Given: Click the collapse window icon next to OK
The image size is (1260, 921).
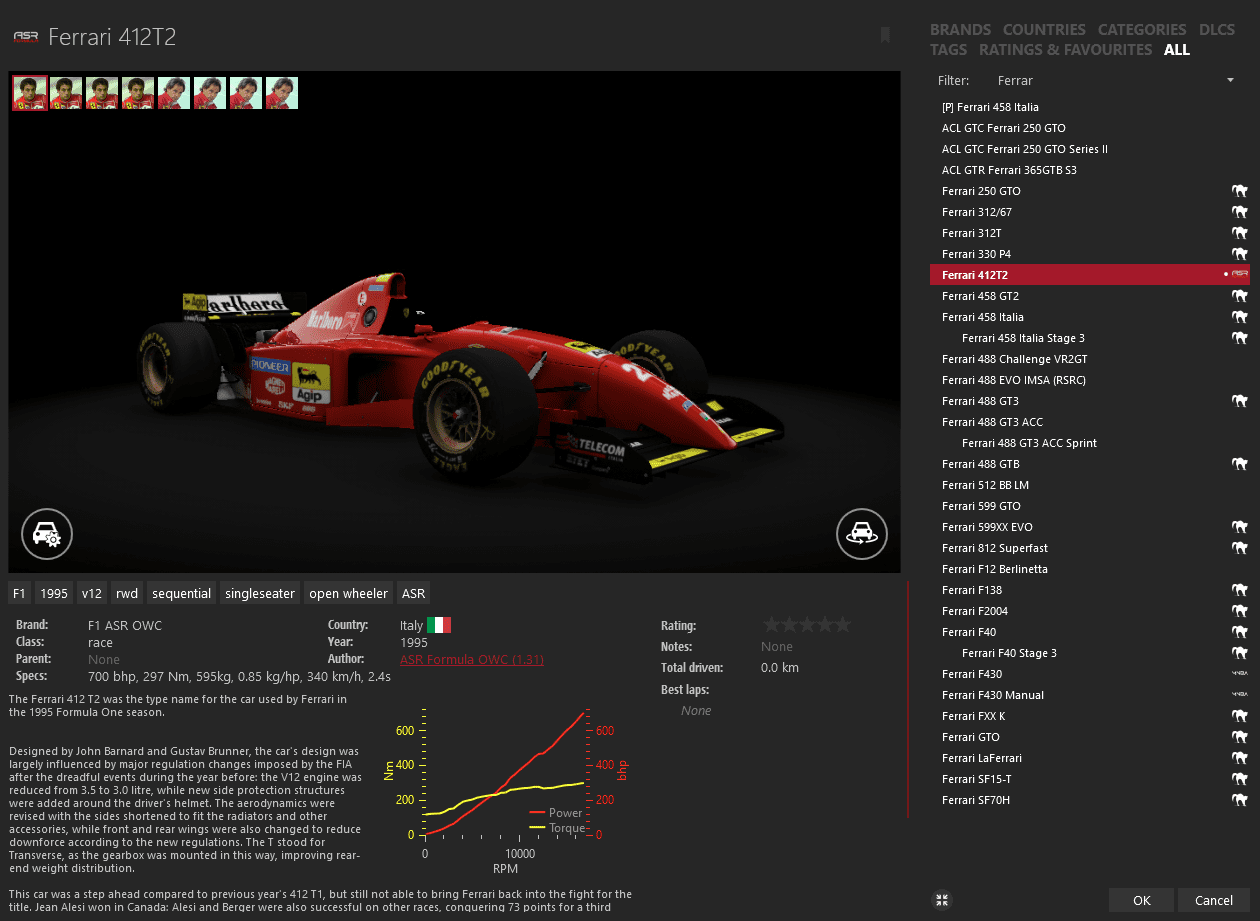Looking at the screenshot, I should pos(941,900).
